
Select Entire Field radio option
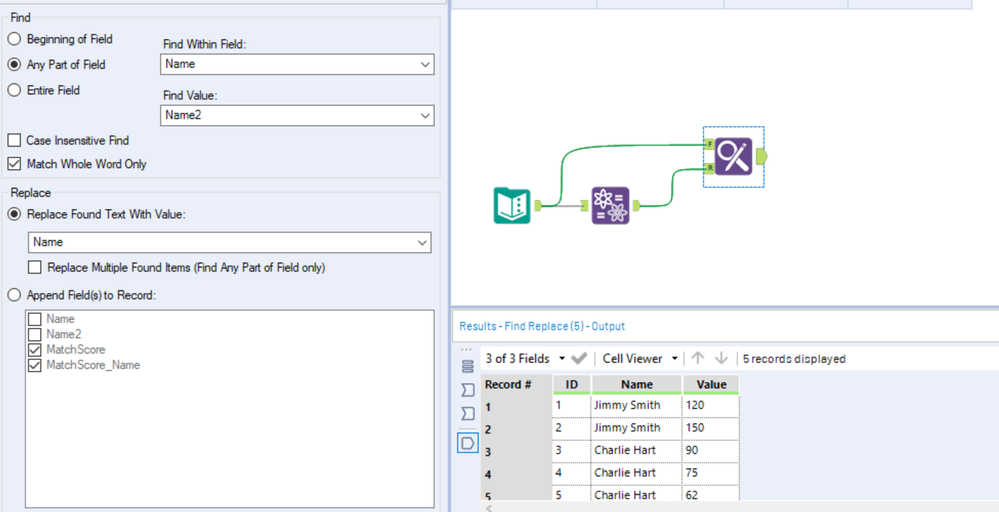(x=14, y=90)
